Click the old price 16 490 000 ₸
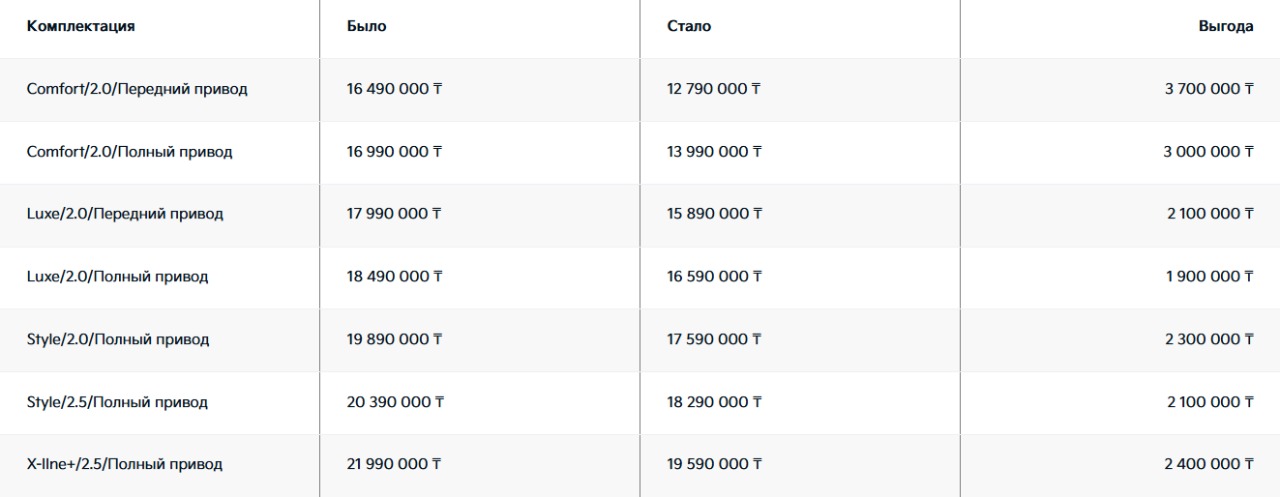The image size is (1280, 497). coord(395,89)
